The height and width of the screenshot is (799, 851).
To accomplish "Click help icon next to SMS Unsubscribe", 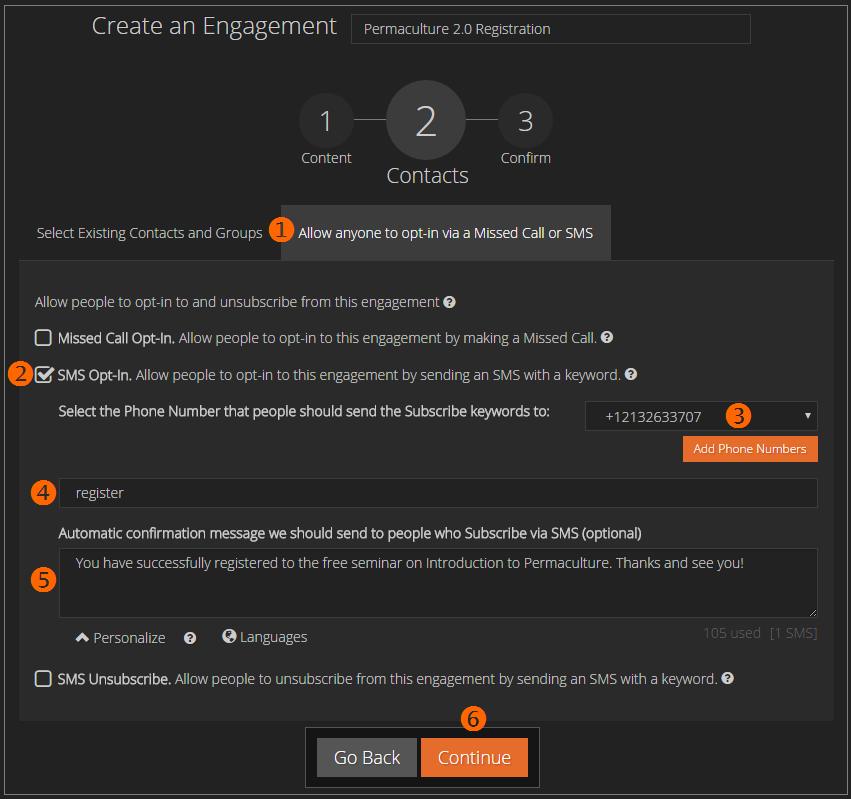I will pyautogui.click(x=728, y=679).
